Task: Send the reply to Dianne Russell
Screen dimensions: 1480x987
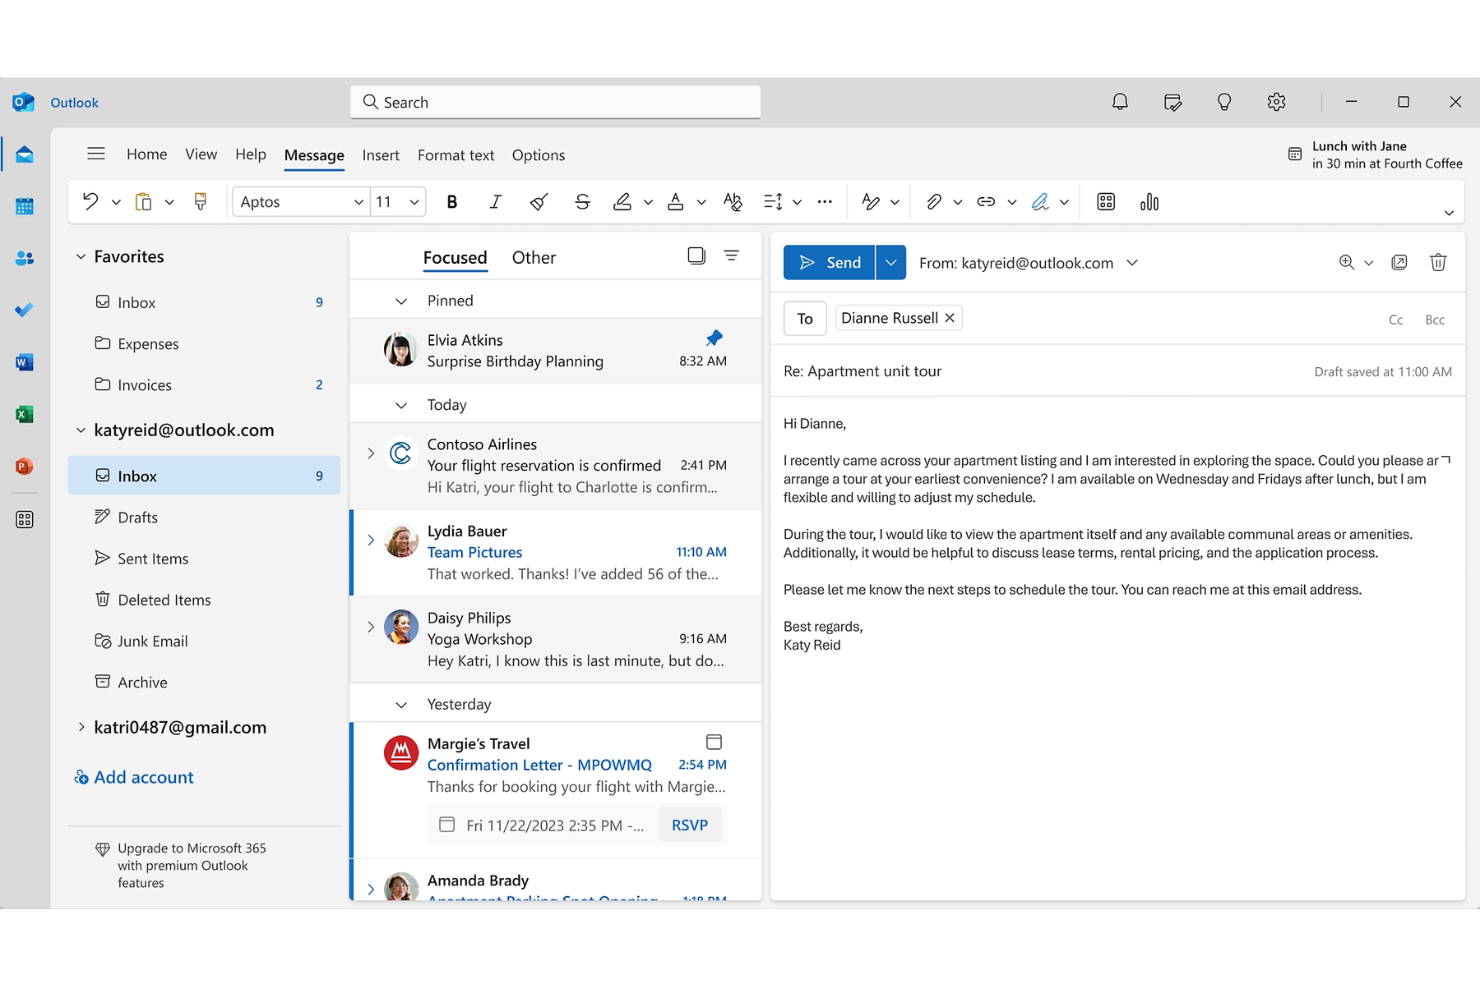Action: pyautogui.click(x=829, y=262)
